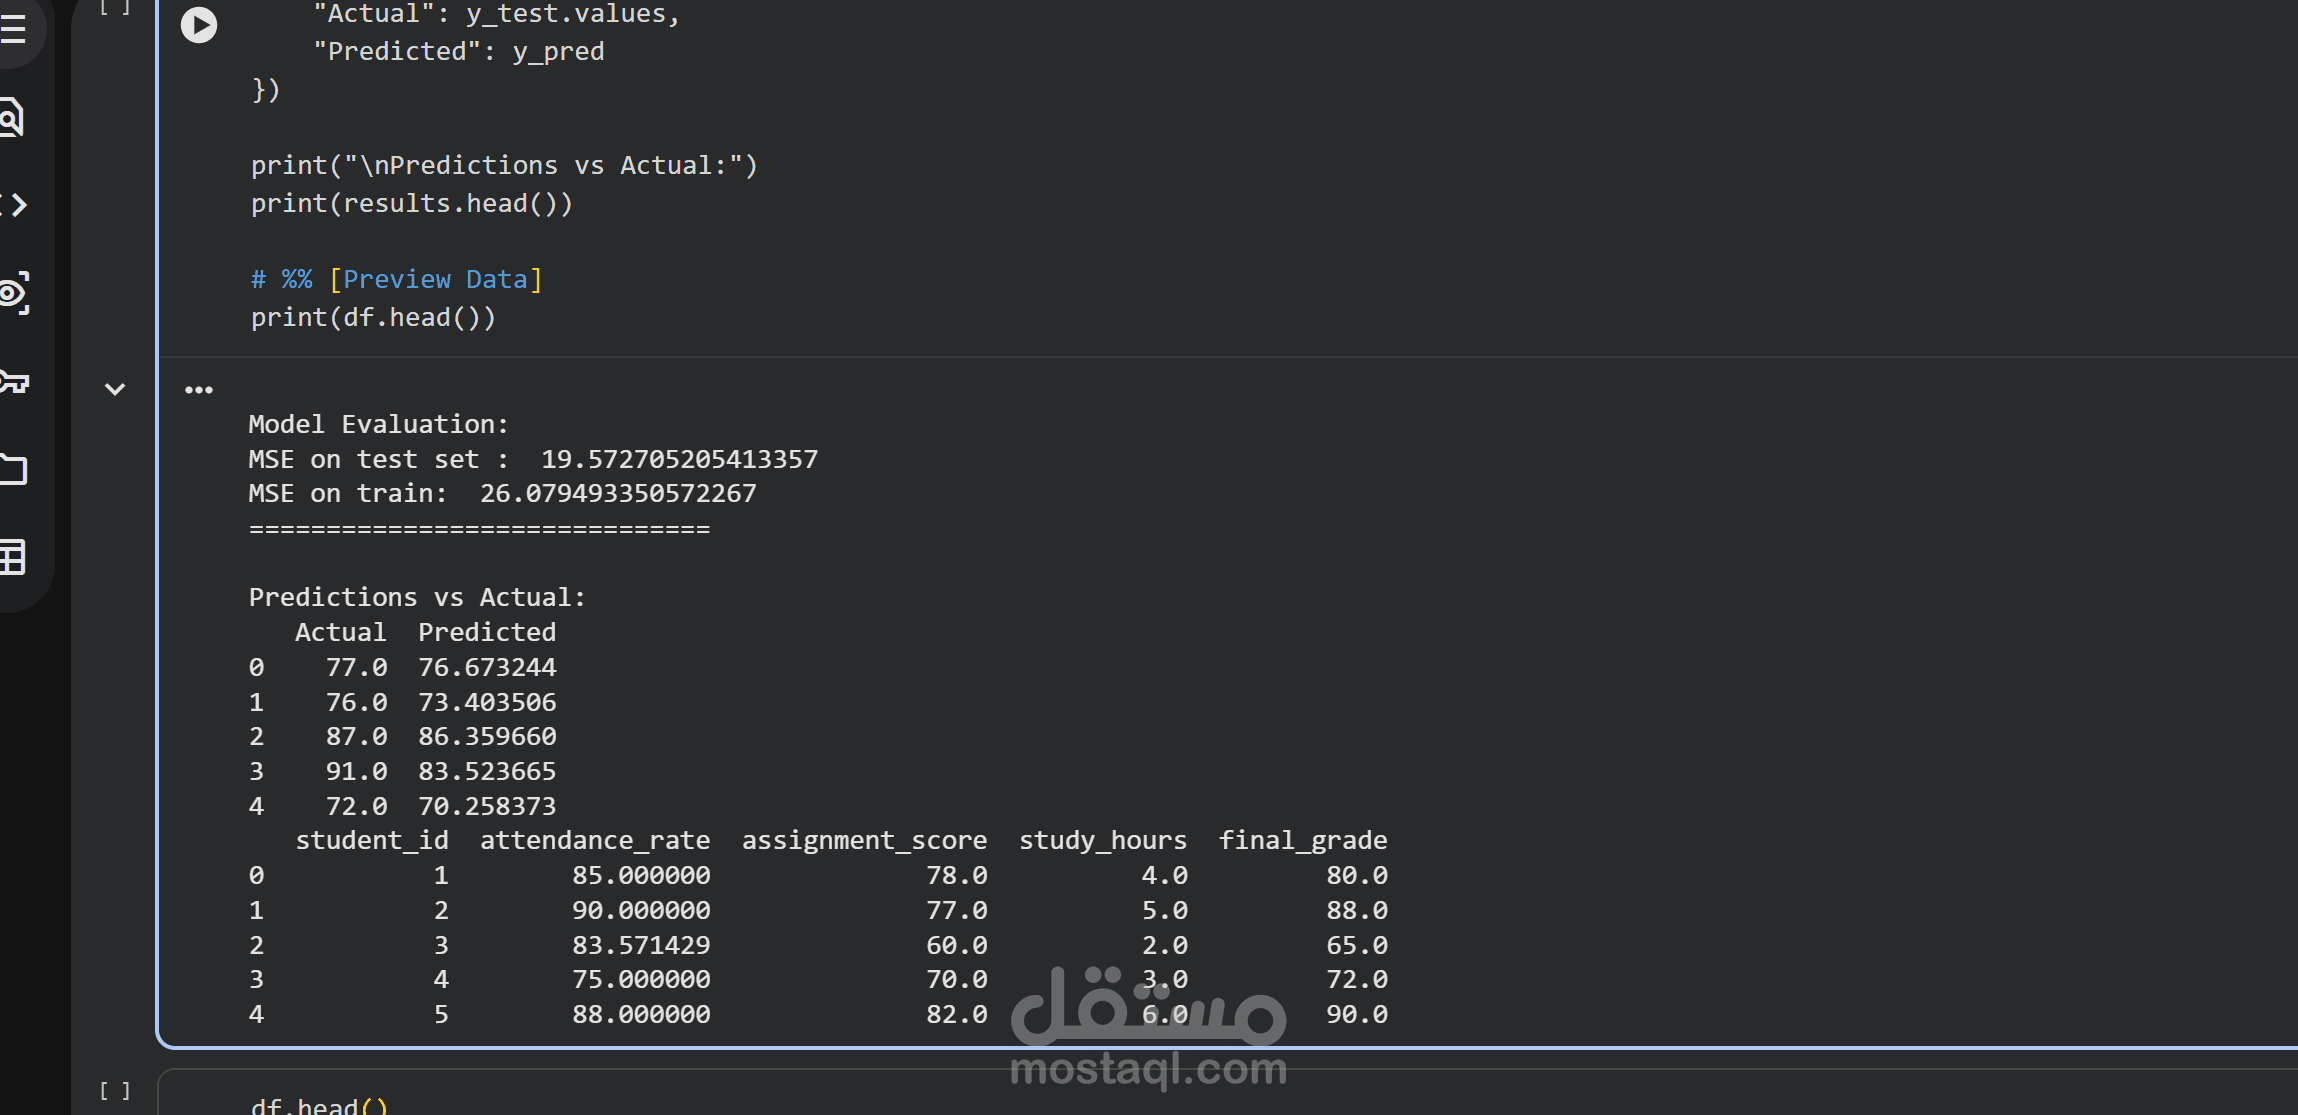The height and width of the screenshot is (1115, 2298).
Task: Click into the df.head() code cell
Action: (318, 1105)
